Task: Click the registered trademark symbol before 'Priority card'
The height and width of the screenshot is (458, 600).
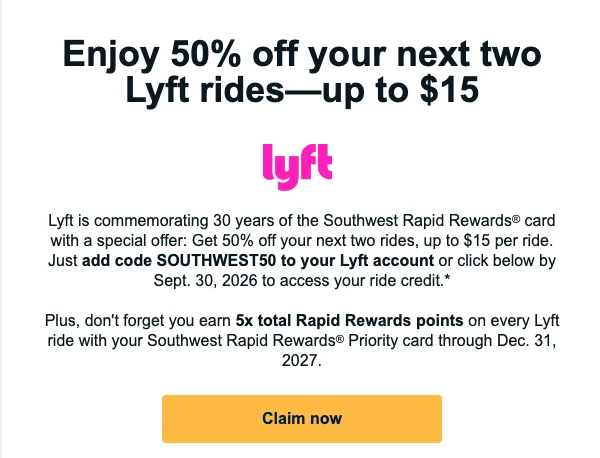Action: [340, 338]
